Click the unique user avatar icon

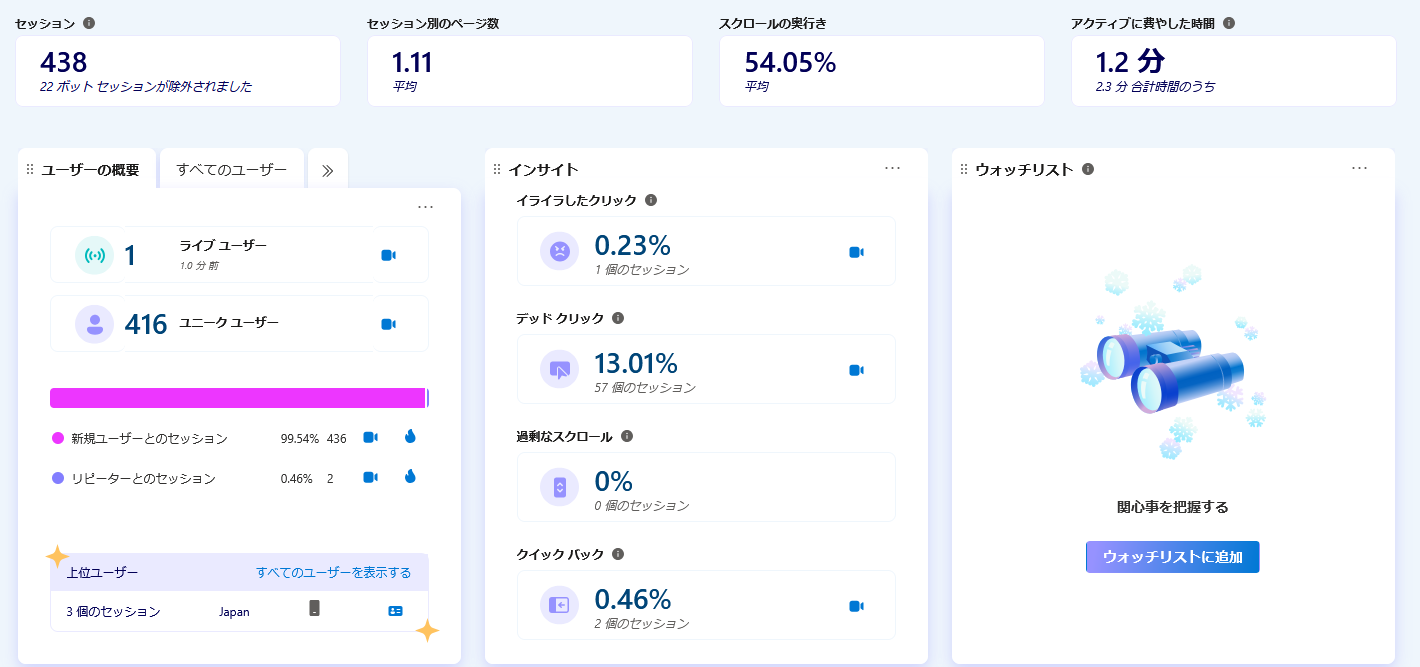(x=94, y=324)
